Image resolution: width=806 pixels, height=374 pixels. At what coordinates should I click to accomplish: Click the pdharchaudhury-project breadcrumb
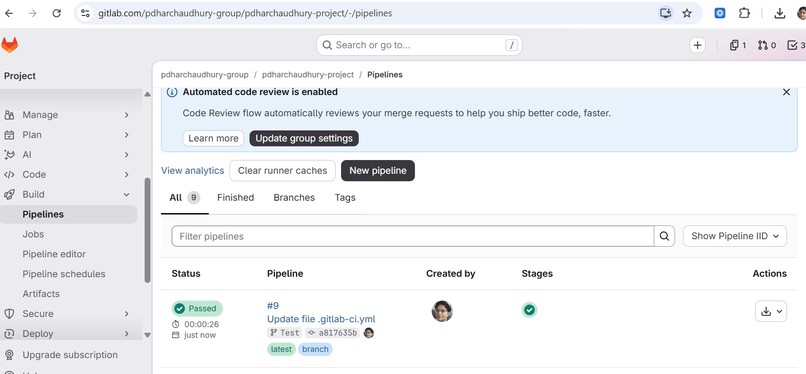[308, 75]
